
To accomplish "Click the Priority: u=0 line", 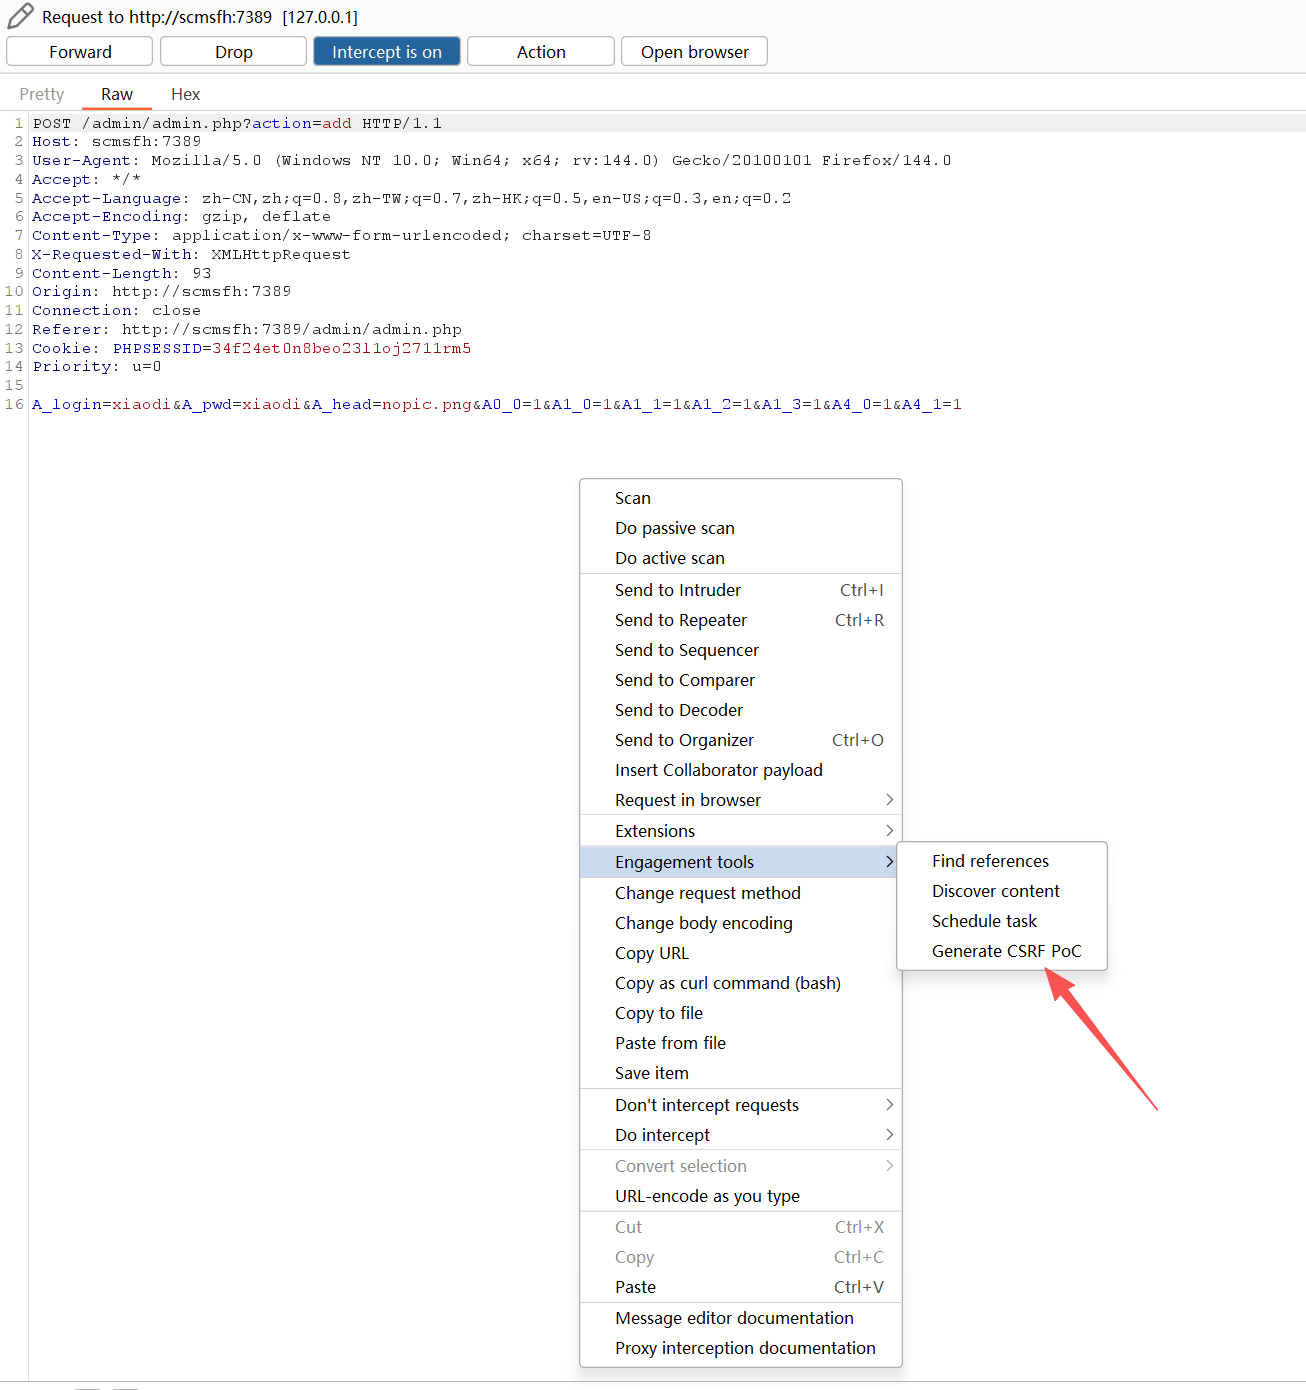I will point(97,366).
